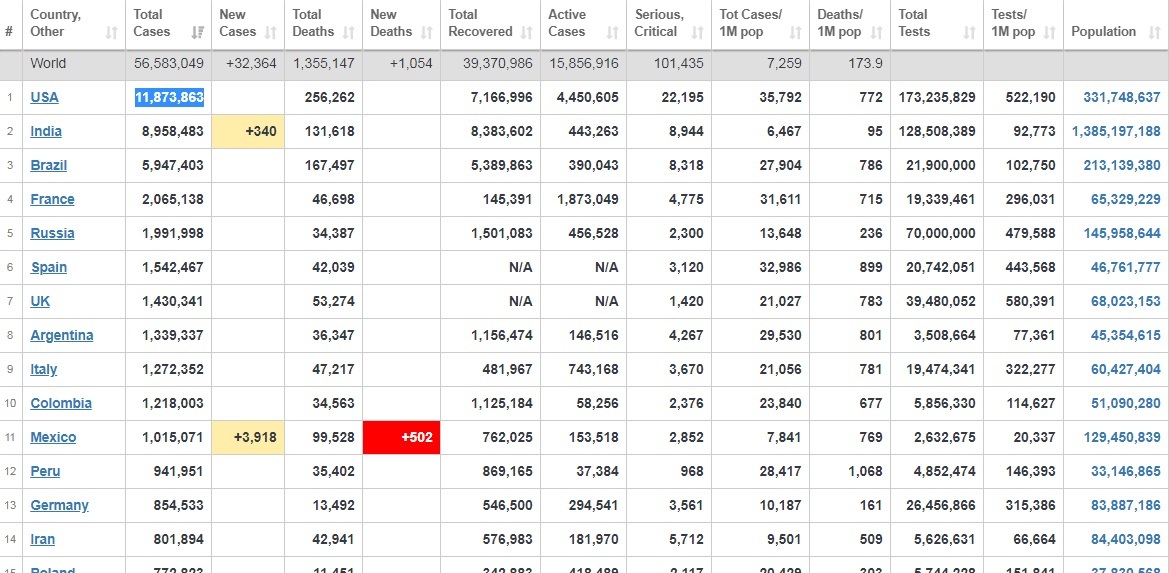Open the UK country link
Viewport: 1169px width, 573px height.
40,301
